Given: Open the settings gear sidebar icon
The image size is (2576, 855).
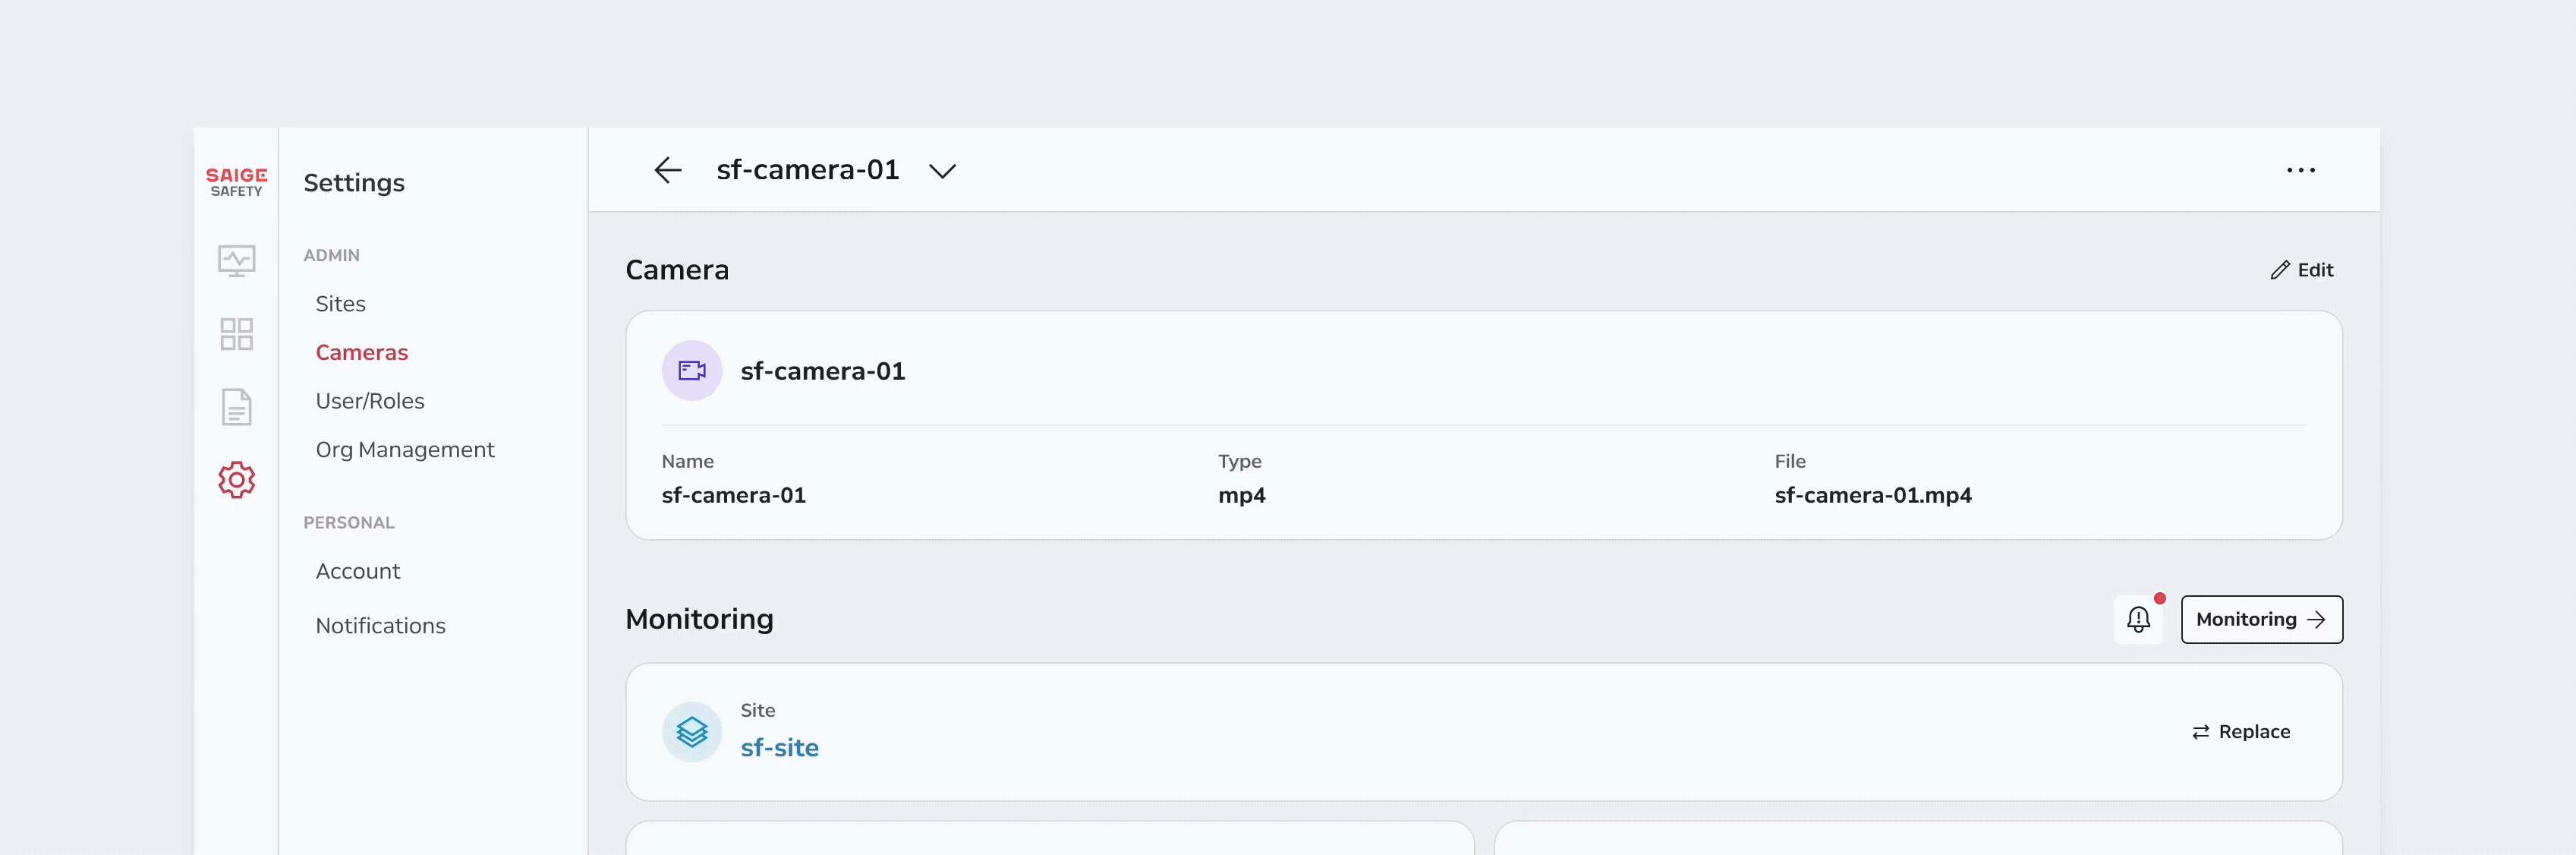Looking at the screenshot, I should (236, 480).
